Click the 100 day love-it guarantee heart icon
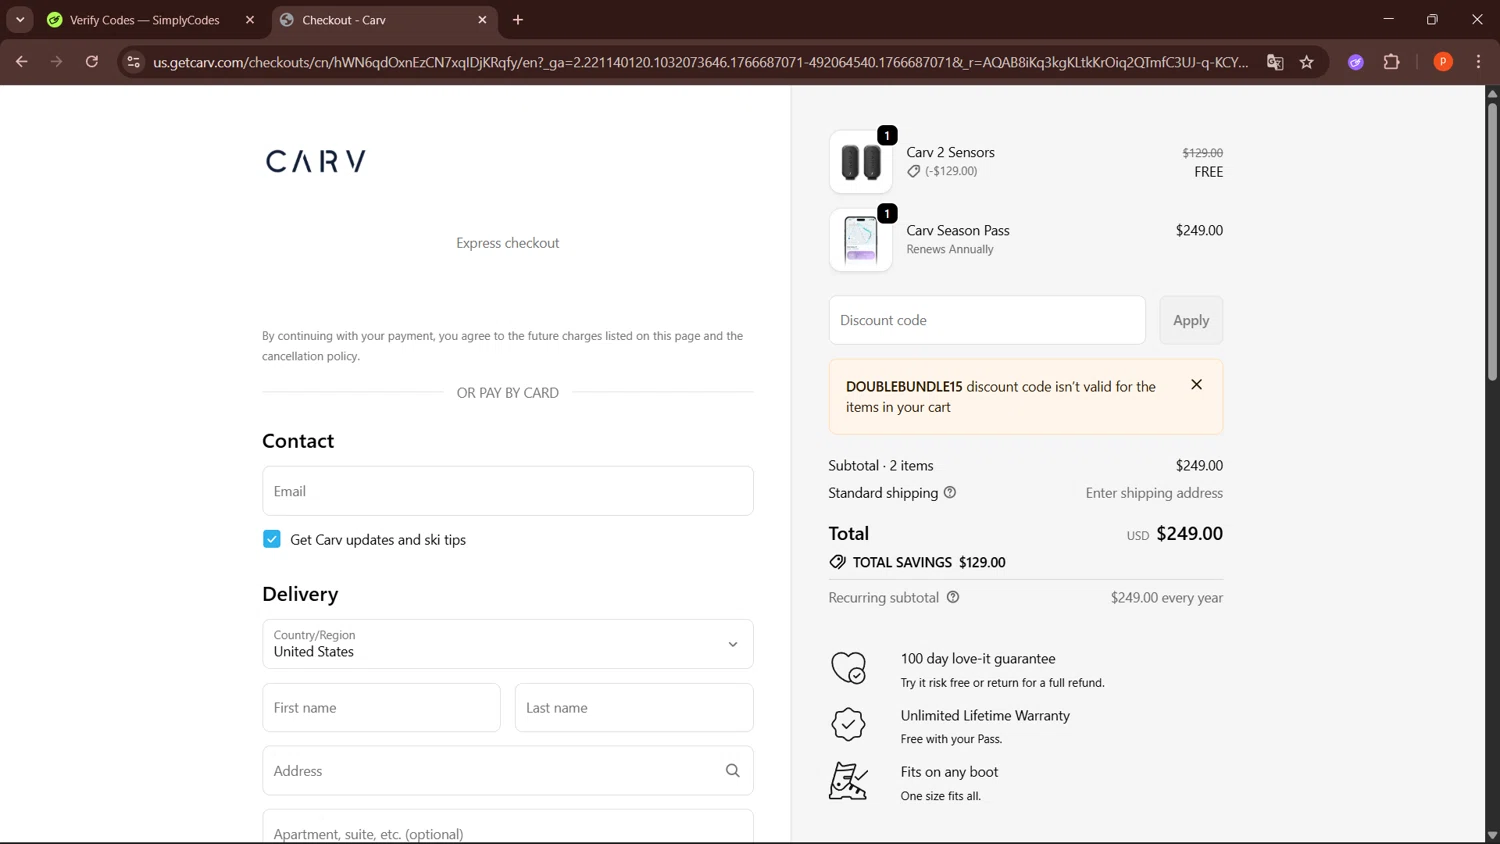Screen dimensions: 1500x844 coord(848,668)
